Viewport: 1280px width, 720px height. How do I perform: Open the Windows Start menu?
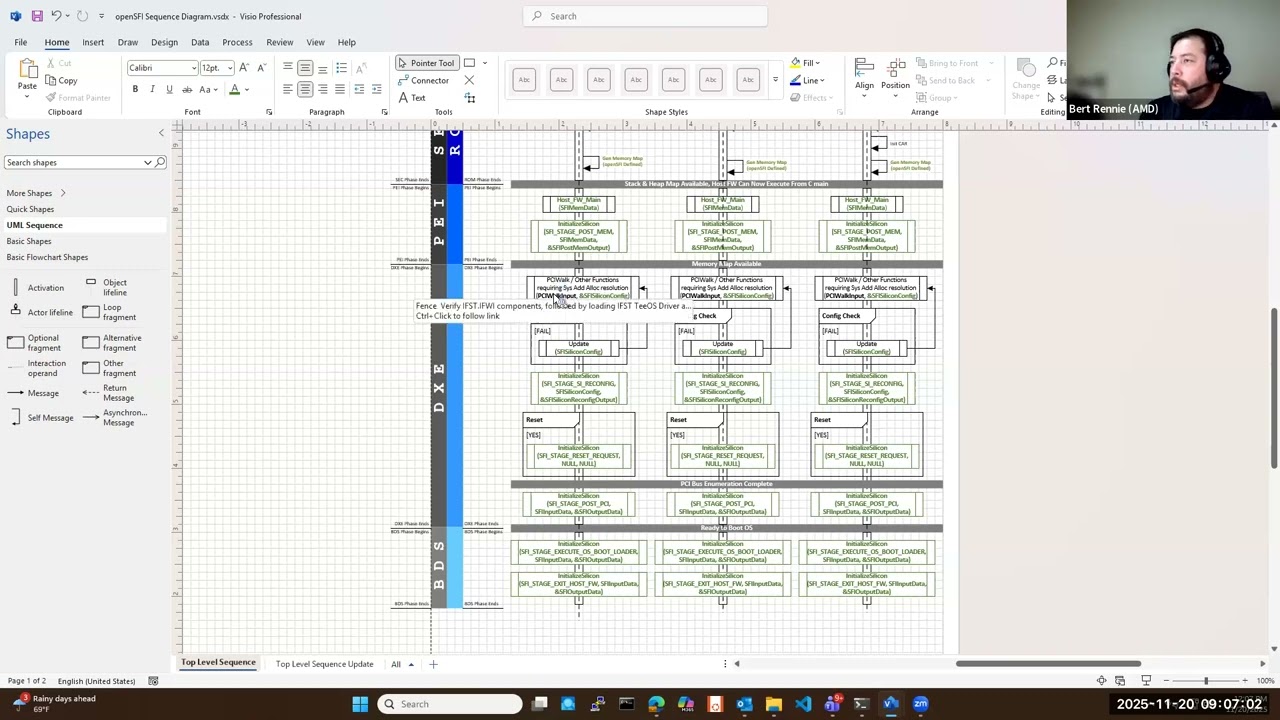pyautogui.click(x=360, y=704)
